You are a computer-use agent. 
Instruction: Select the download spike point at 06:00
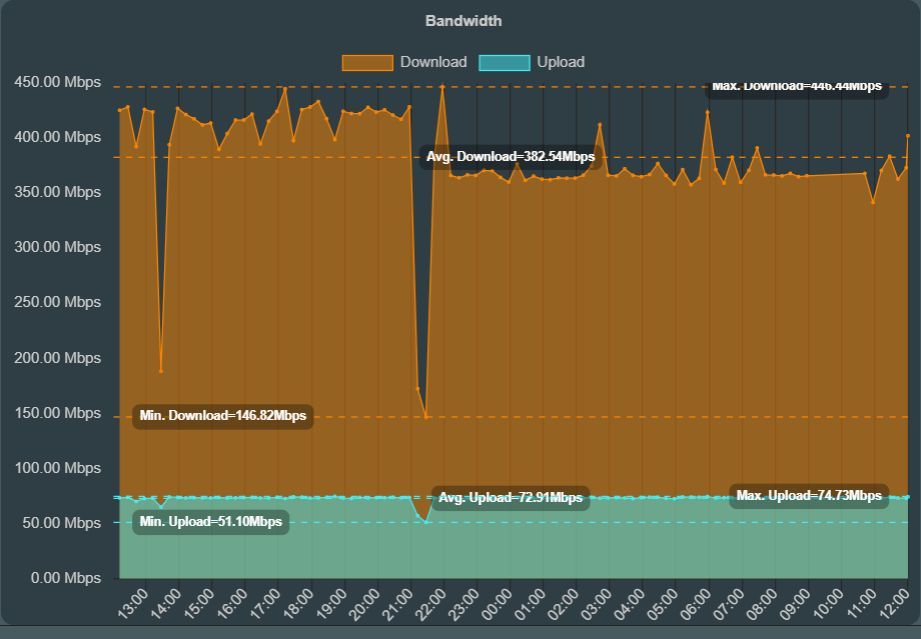pos(707,112)
